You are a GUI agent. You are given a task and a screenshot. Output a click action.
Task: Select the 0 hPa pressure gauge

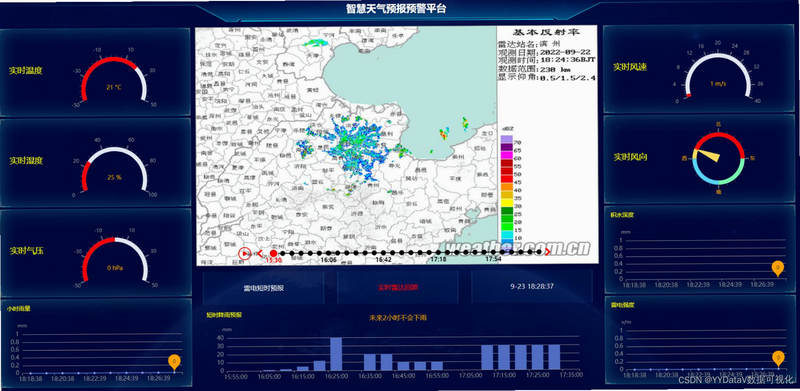click(x=114, y=261)
